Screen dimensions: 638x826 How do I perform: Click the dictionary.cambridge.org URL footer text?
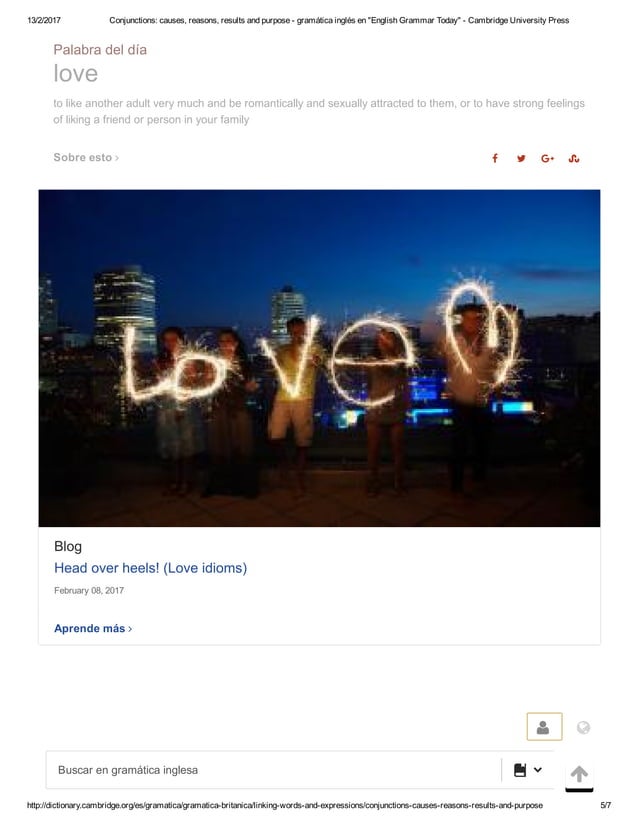coord(284,805)
